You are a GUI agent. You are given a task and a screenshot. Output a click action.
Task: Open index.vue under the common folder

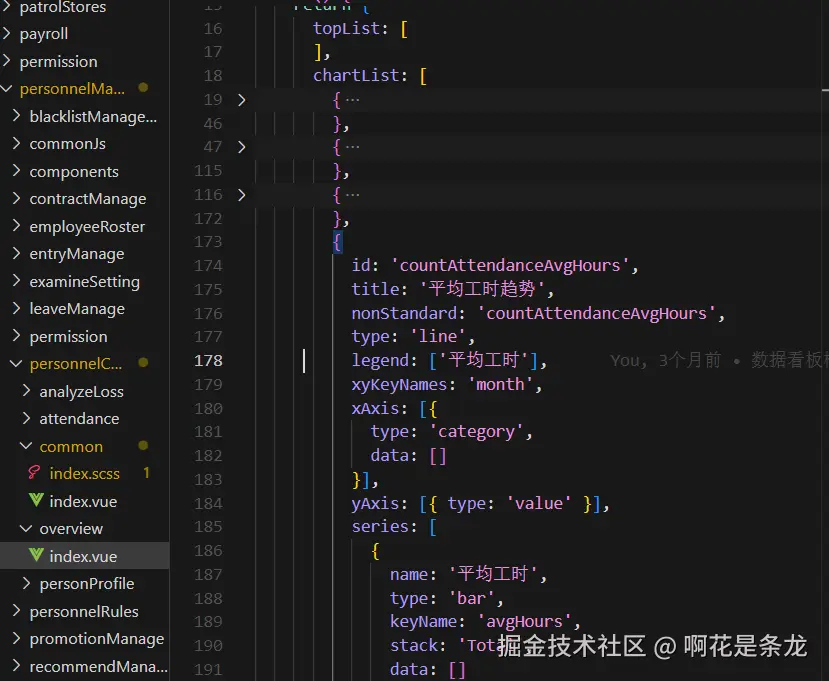(83, 501)
